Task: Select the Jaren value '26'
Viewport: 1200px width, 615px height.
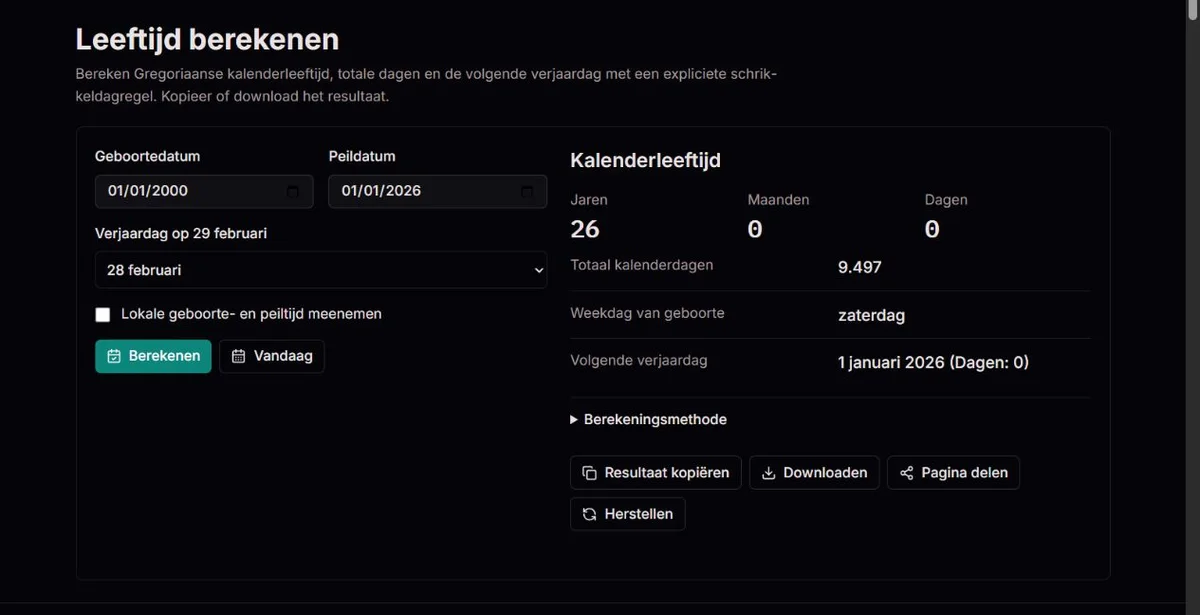Action: coord(585,229)
